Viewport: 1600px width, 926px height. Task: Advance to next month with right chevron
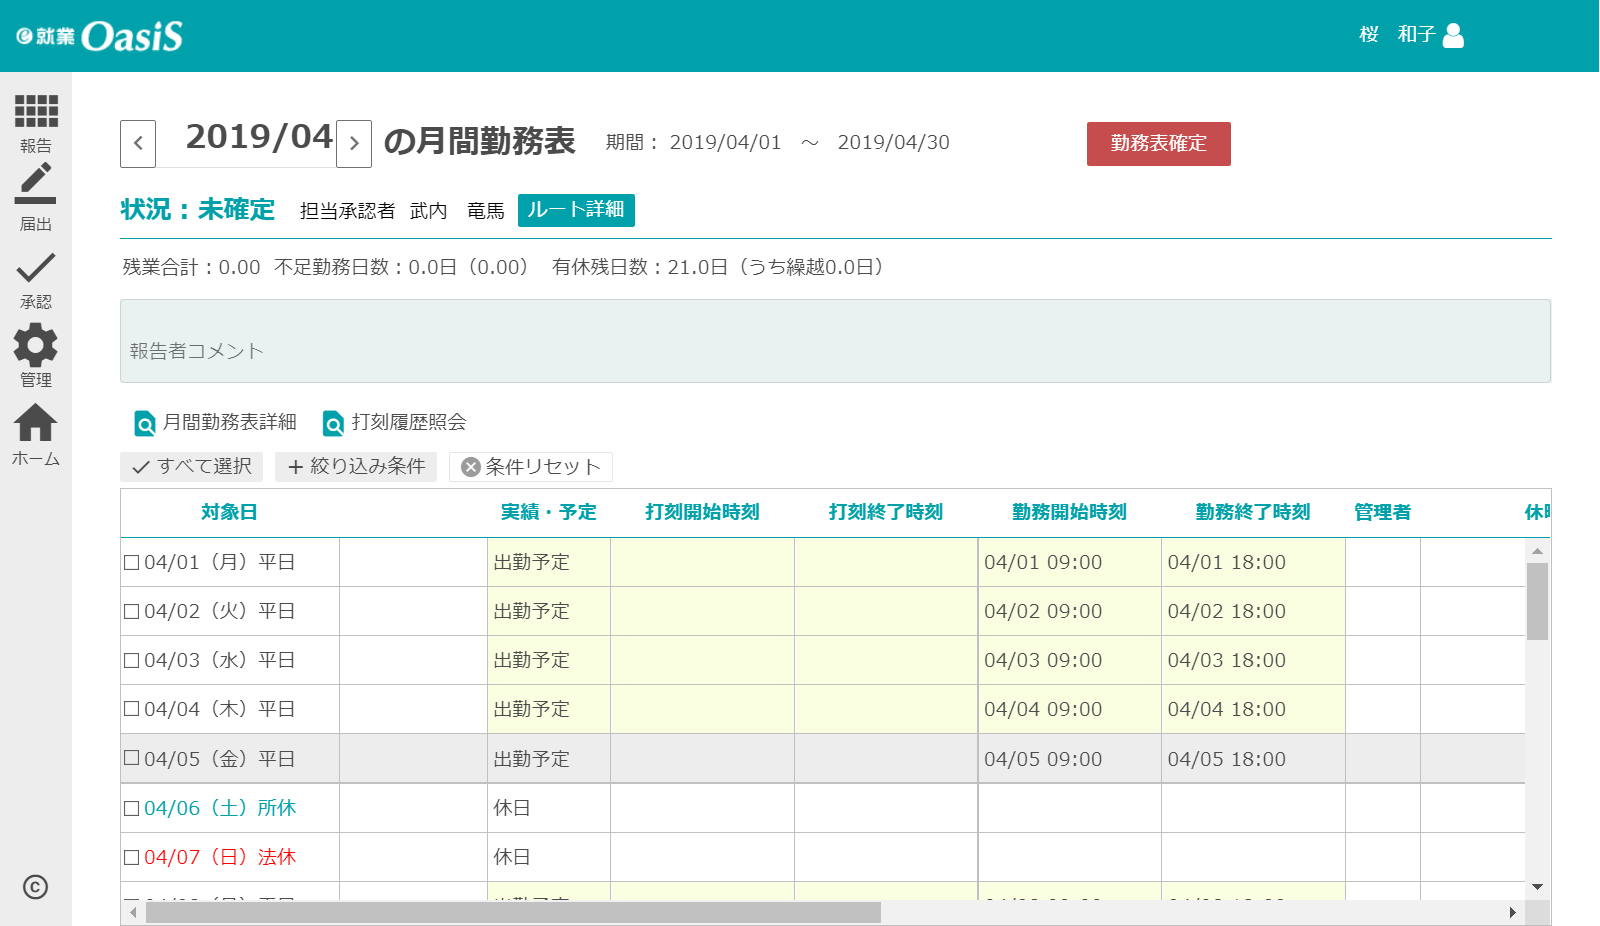click(354, 144)
